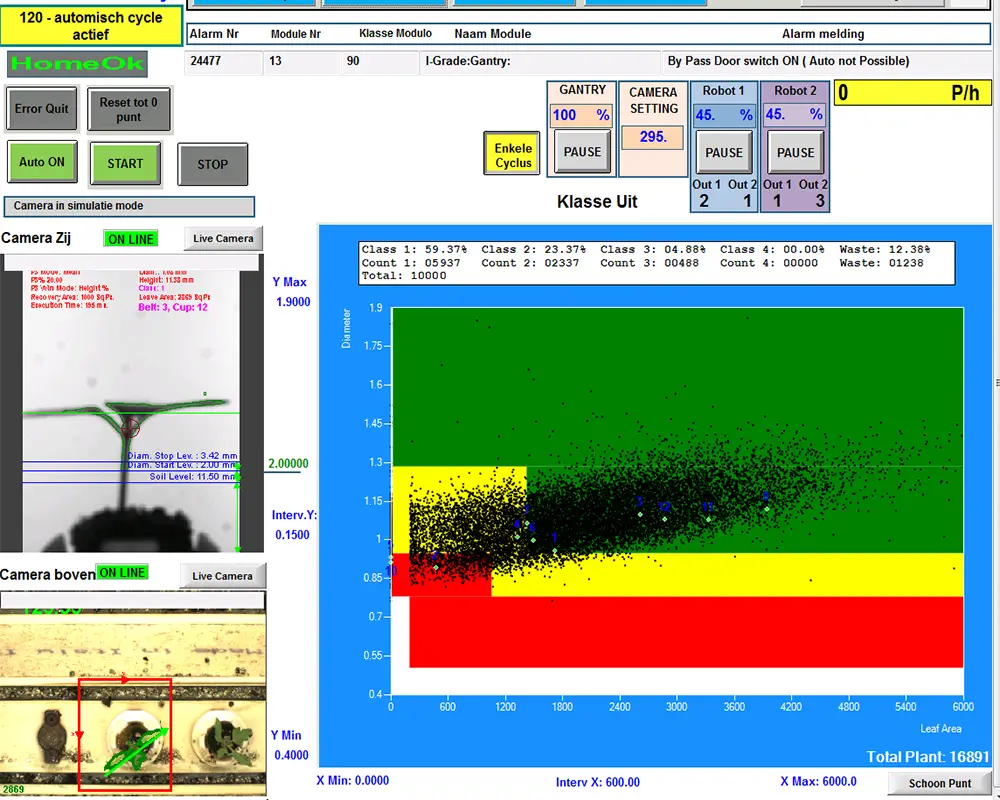Click the Error Quit button
Viewport: 1000px width, 800px height.
[42, 109]
